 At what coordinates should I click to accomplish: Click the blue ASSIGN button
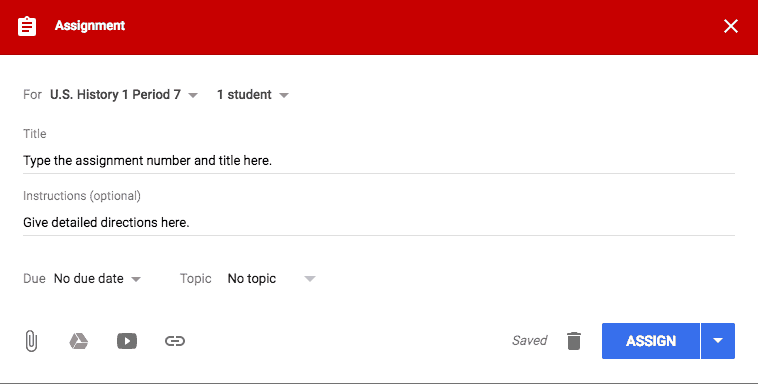coord(651,341)
